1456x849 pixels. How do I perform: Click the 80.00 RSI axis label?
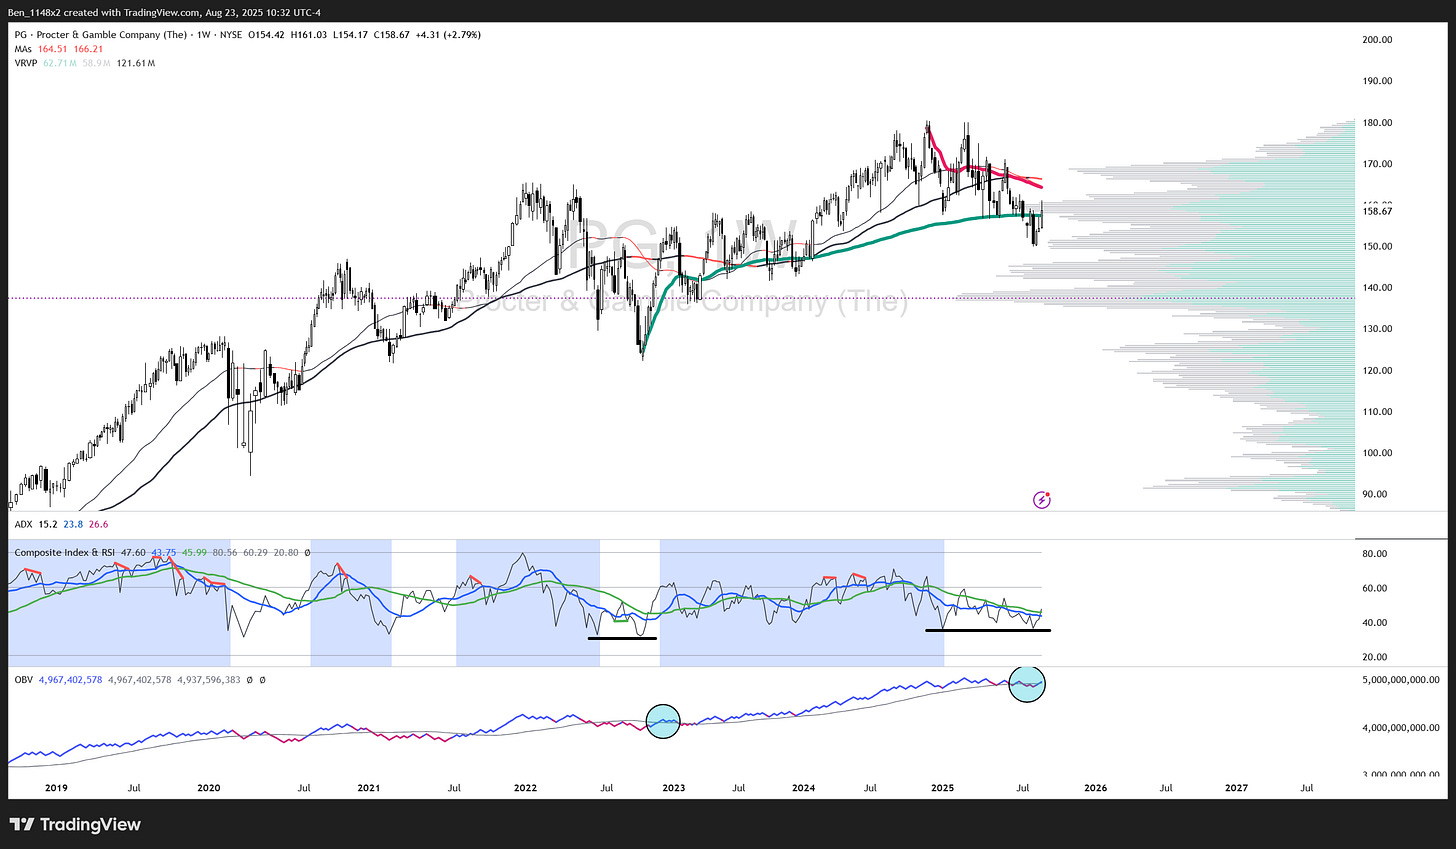click(1375, 554)
